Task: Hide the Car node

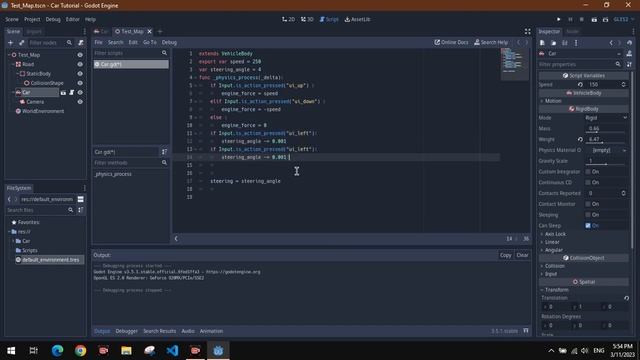Action: point(80,93)
